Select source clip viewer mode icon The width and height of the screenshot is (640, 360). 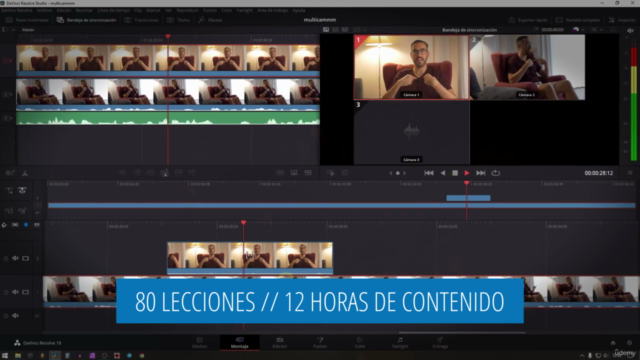pos(326,30)
